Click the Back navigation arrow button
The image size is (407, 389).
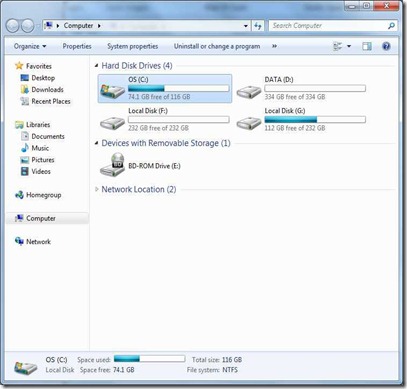[x=13, y=26]
